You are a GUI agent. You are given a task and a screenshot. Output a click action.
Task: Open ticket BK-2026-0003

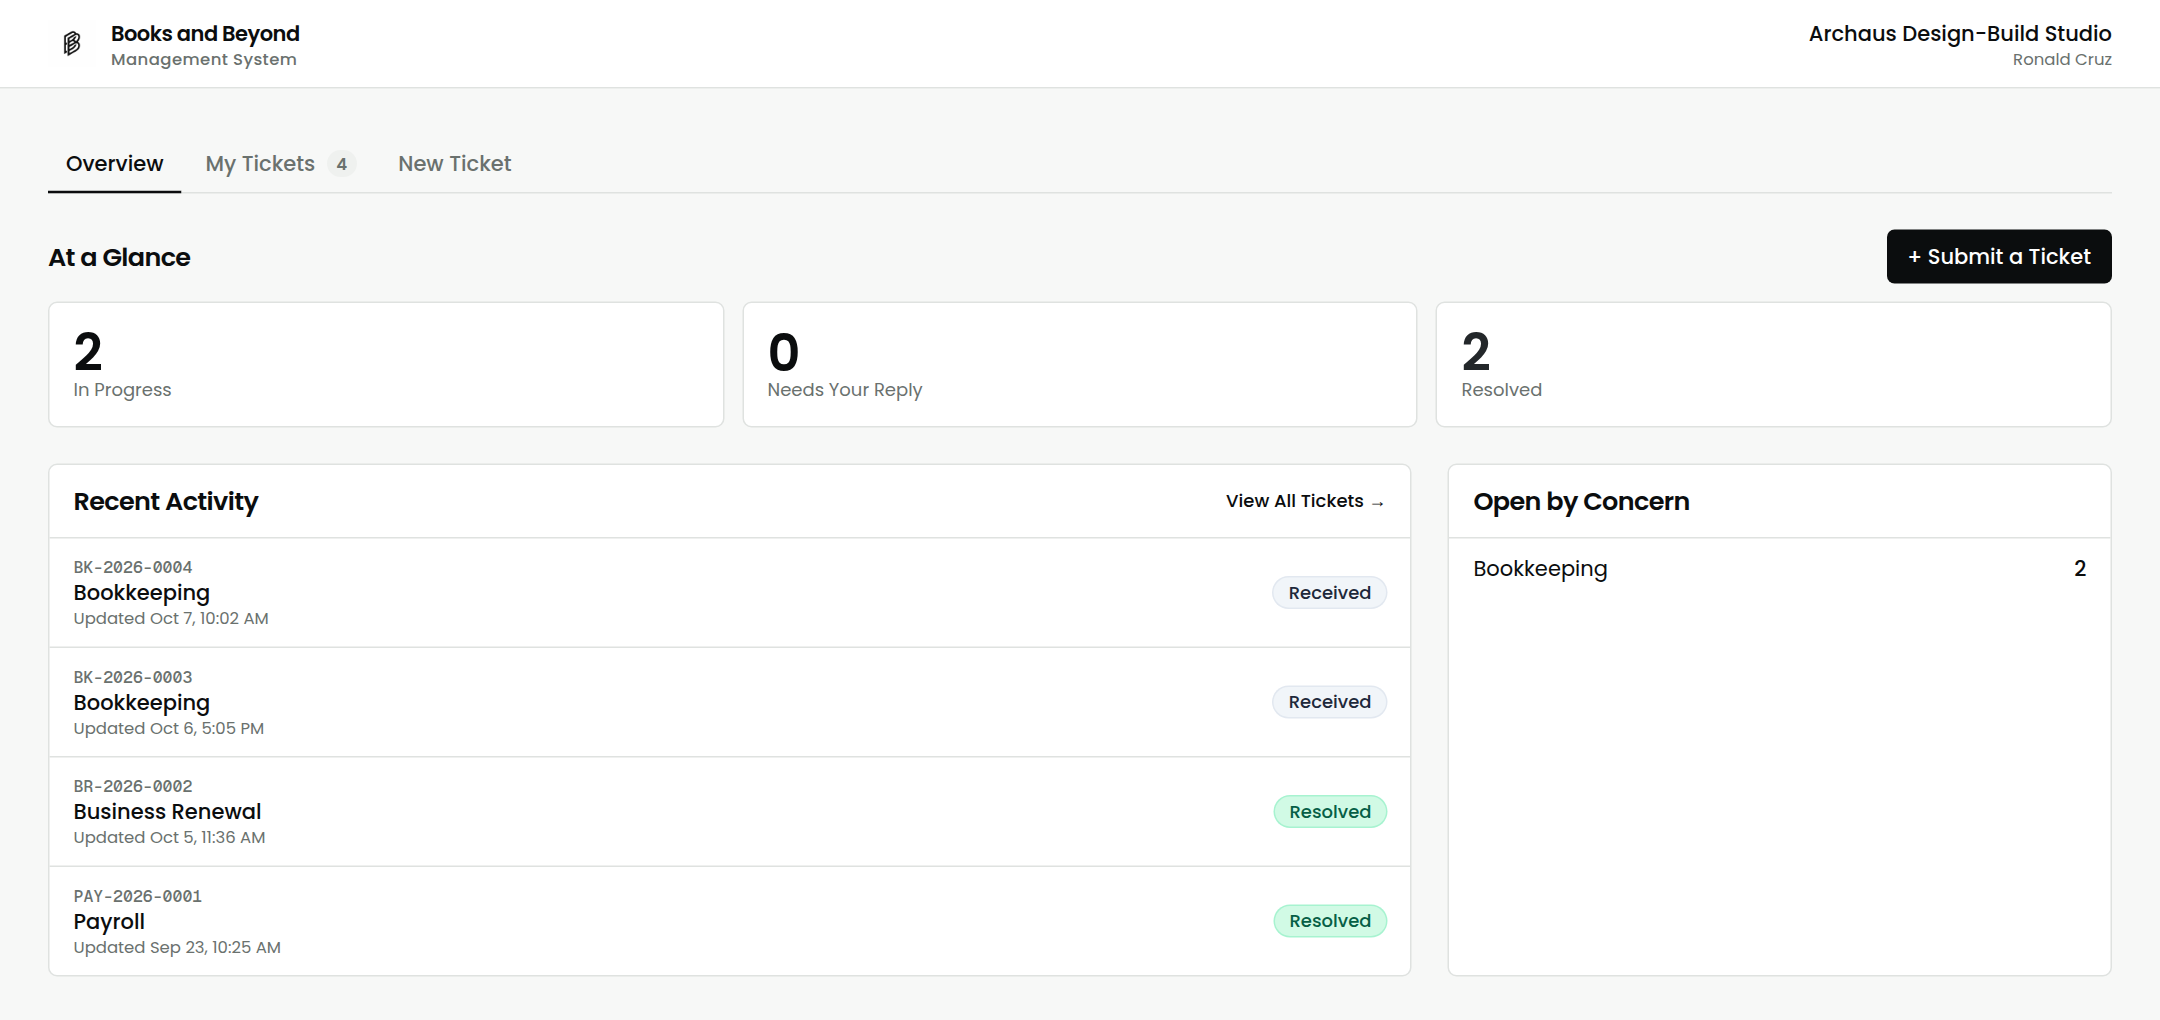coord(730,702)
